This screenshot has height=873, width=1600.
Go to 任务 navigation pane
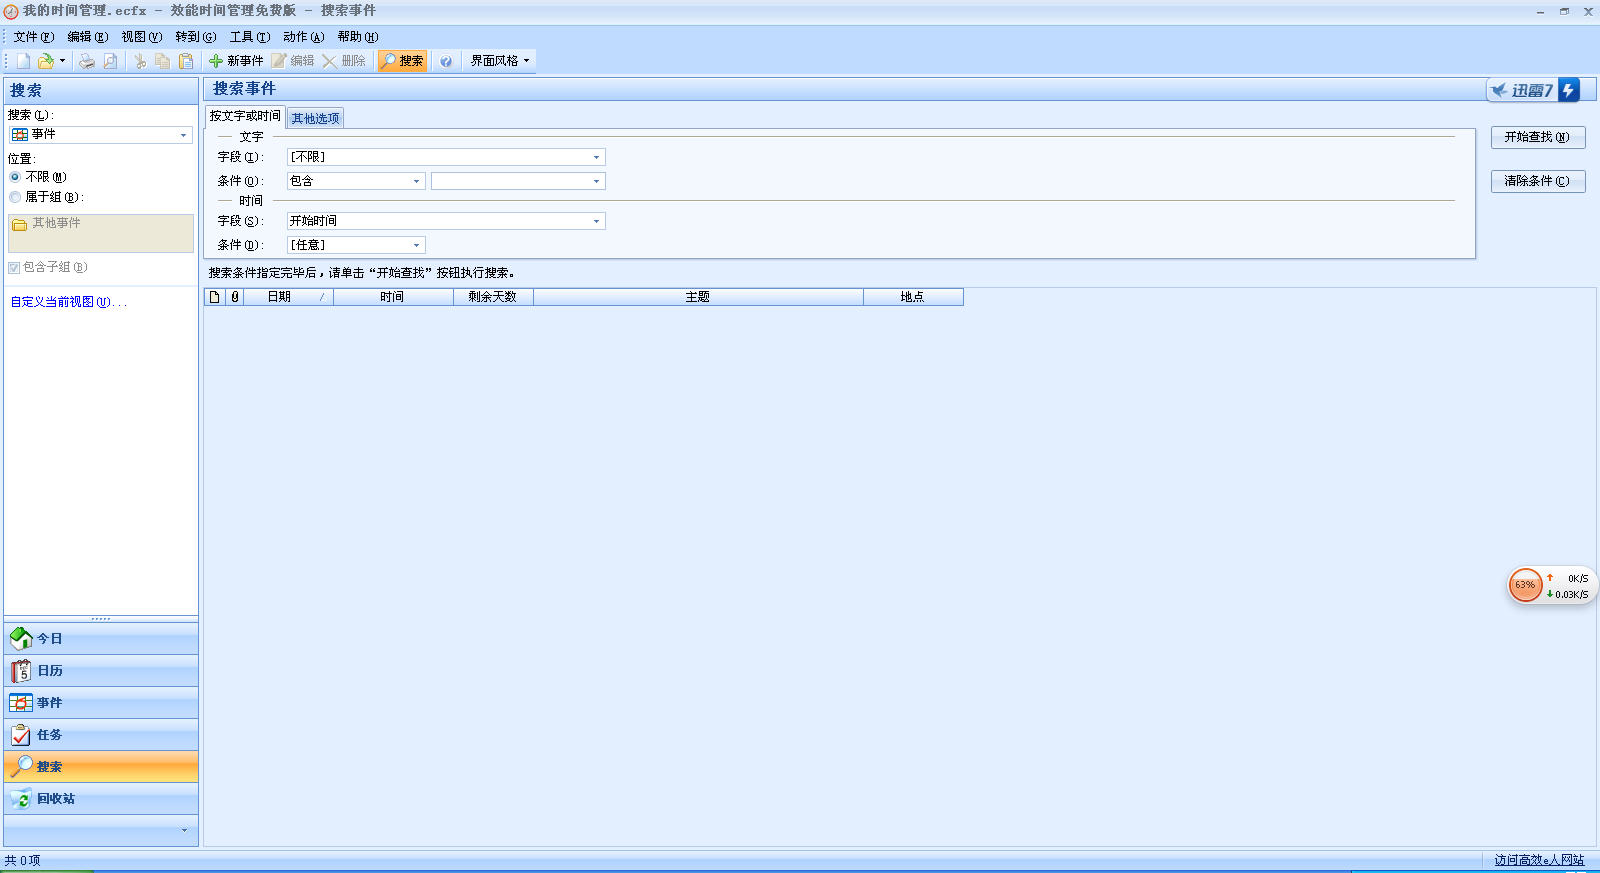click(x=101, y=735)
